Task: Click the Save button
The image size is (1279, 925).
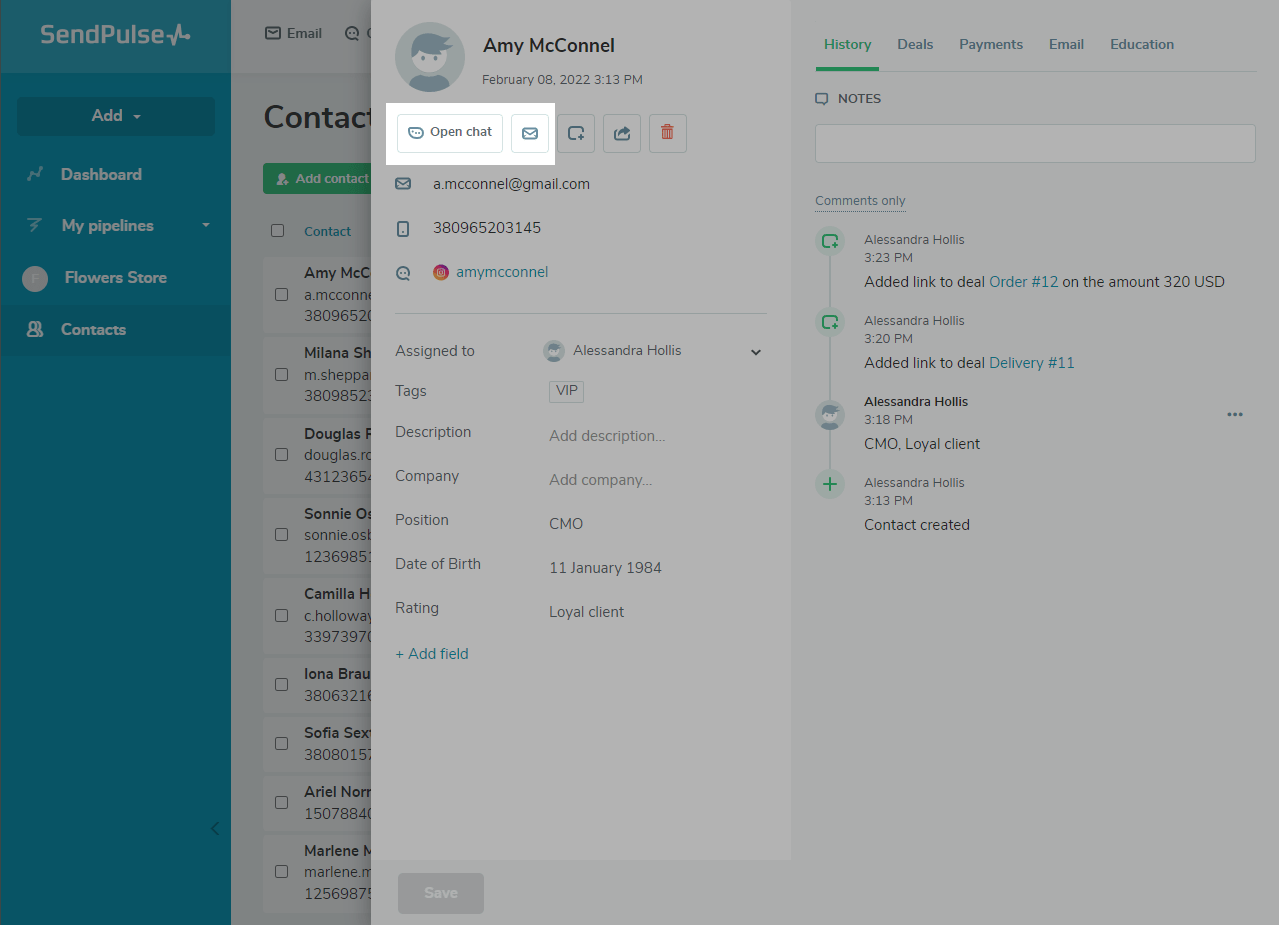Action: pyautogui.click(x=441, y=893)
